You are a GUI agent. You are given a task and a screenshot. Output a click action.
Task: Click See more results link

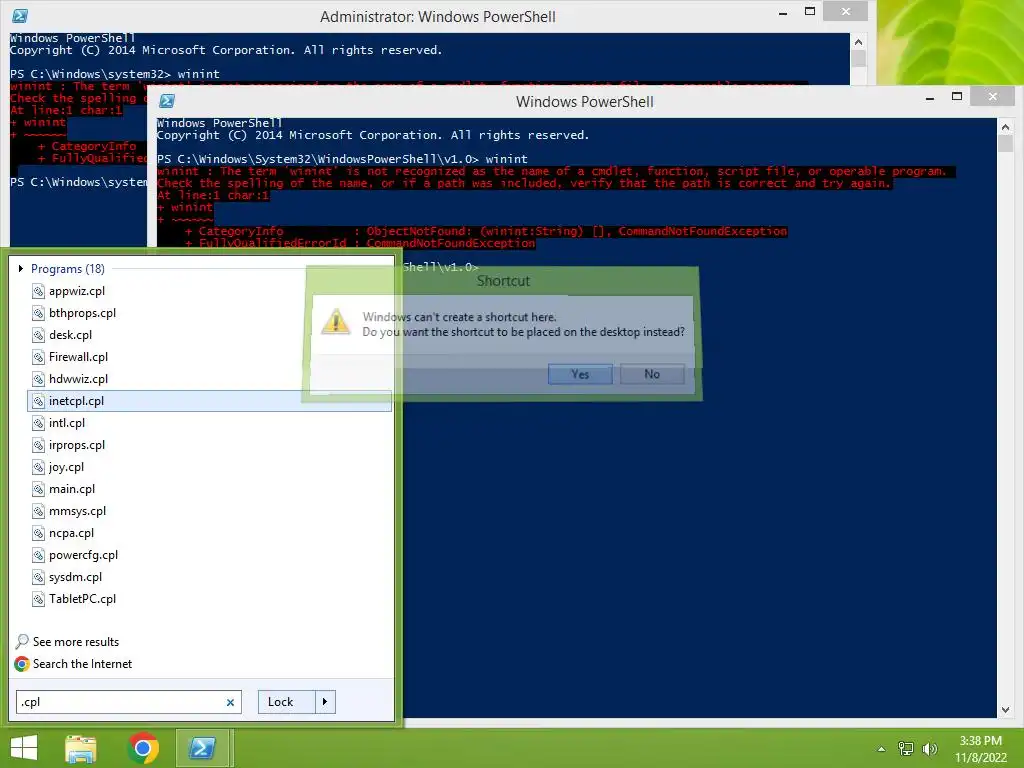(x=76, y=642)
